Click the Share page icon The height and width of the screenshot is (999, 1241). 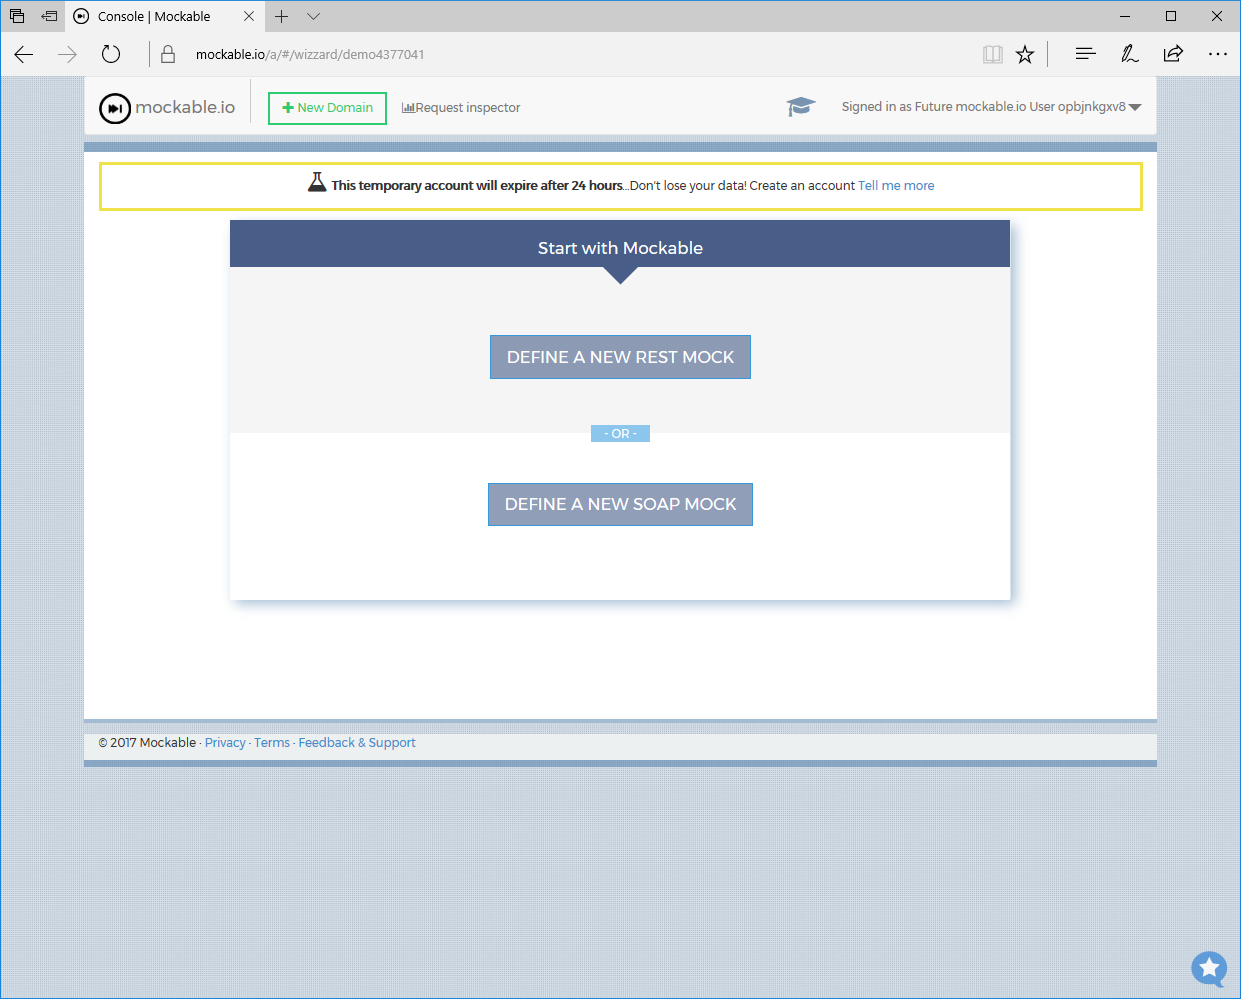pos(1173,55)
